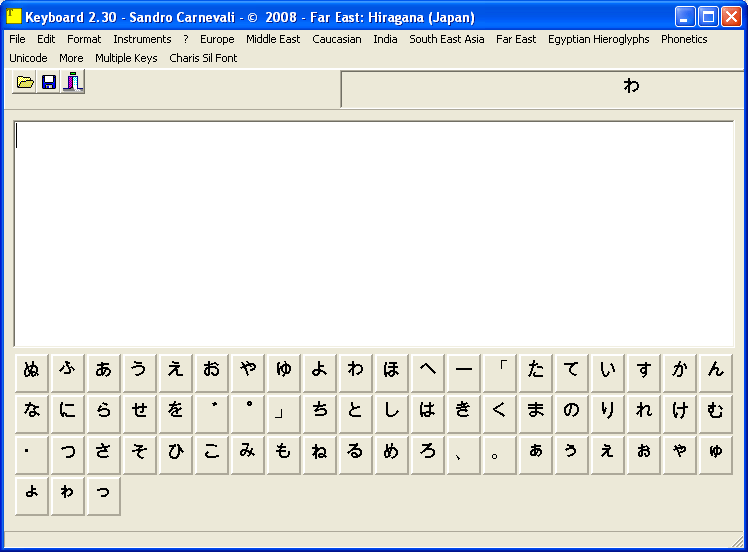Open the More menu
The height and width of the screenshot is (552, 748).
(71, 58)
